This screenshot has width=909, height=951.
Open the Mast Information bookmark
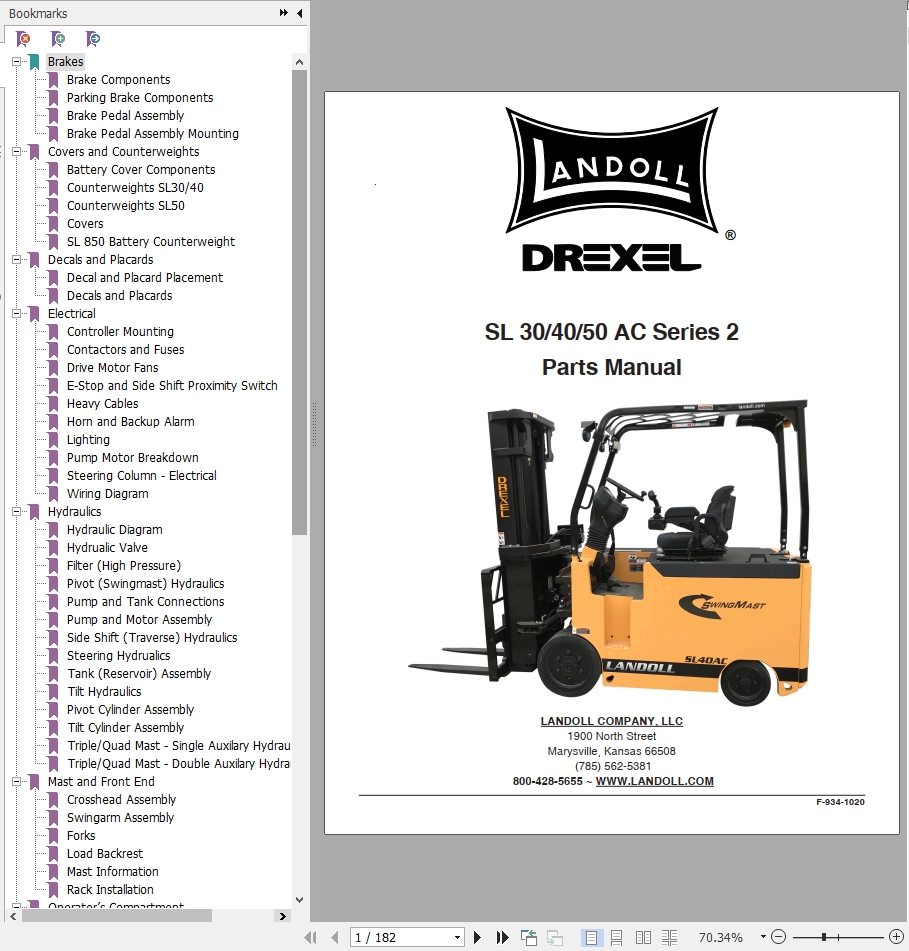112,872
